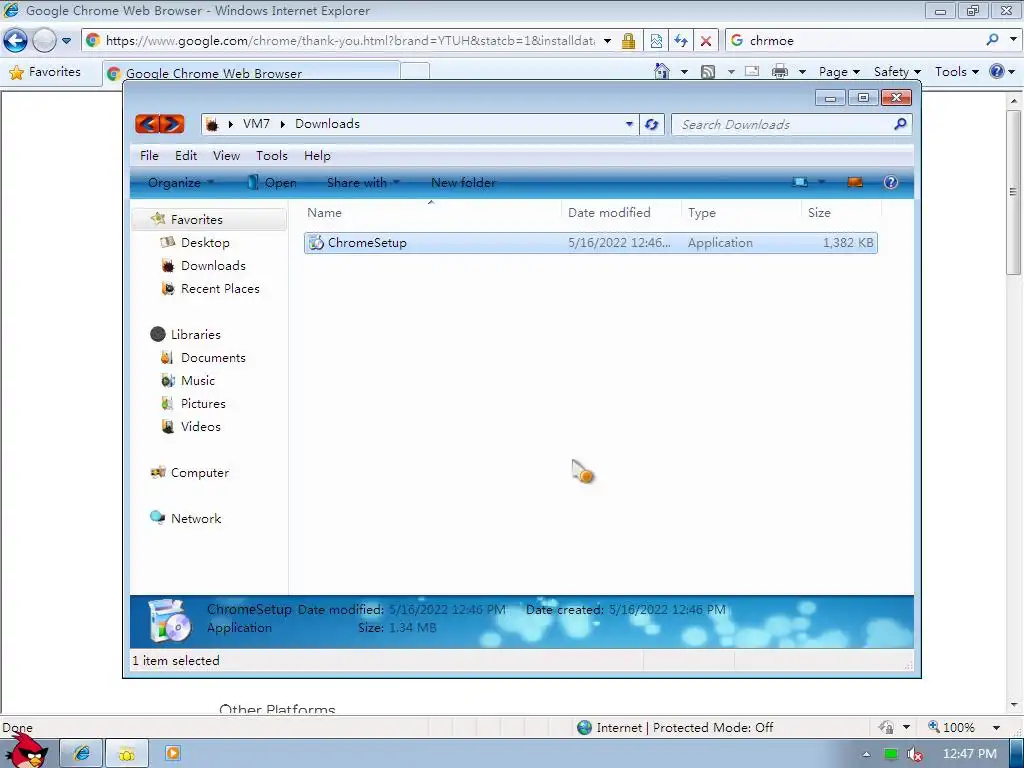Click Explorer forward arrow button
The width and height of the screenshot is (1024, 768).
pos(172,123)
